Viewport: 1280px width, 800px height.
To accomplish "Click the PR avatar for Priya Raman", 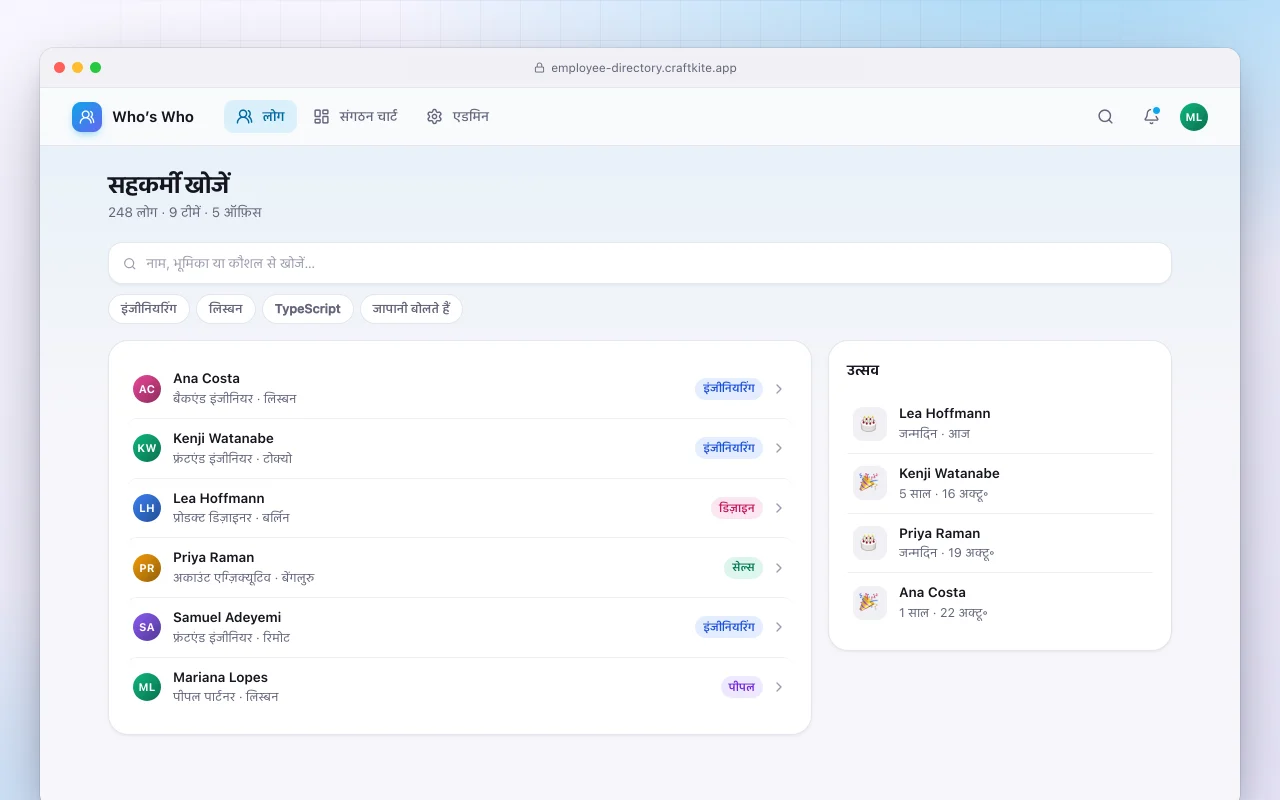I will pos(147,568).
